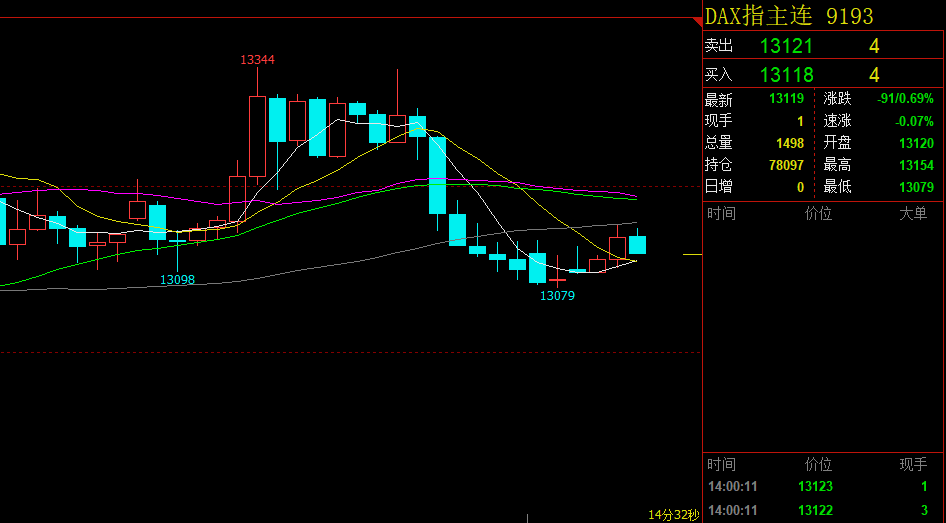
Task: Click the 13079 low label on chart
Action: (x=557, y=296)
